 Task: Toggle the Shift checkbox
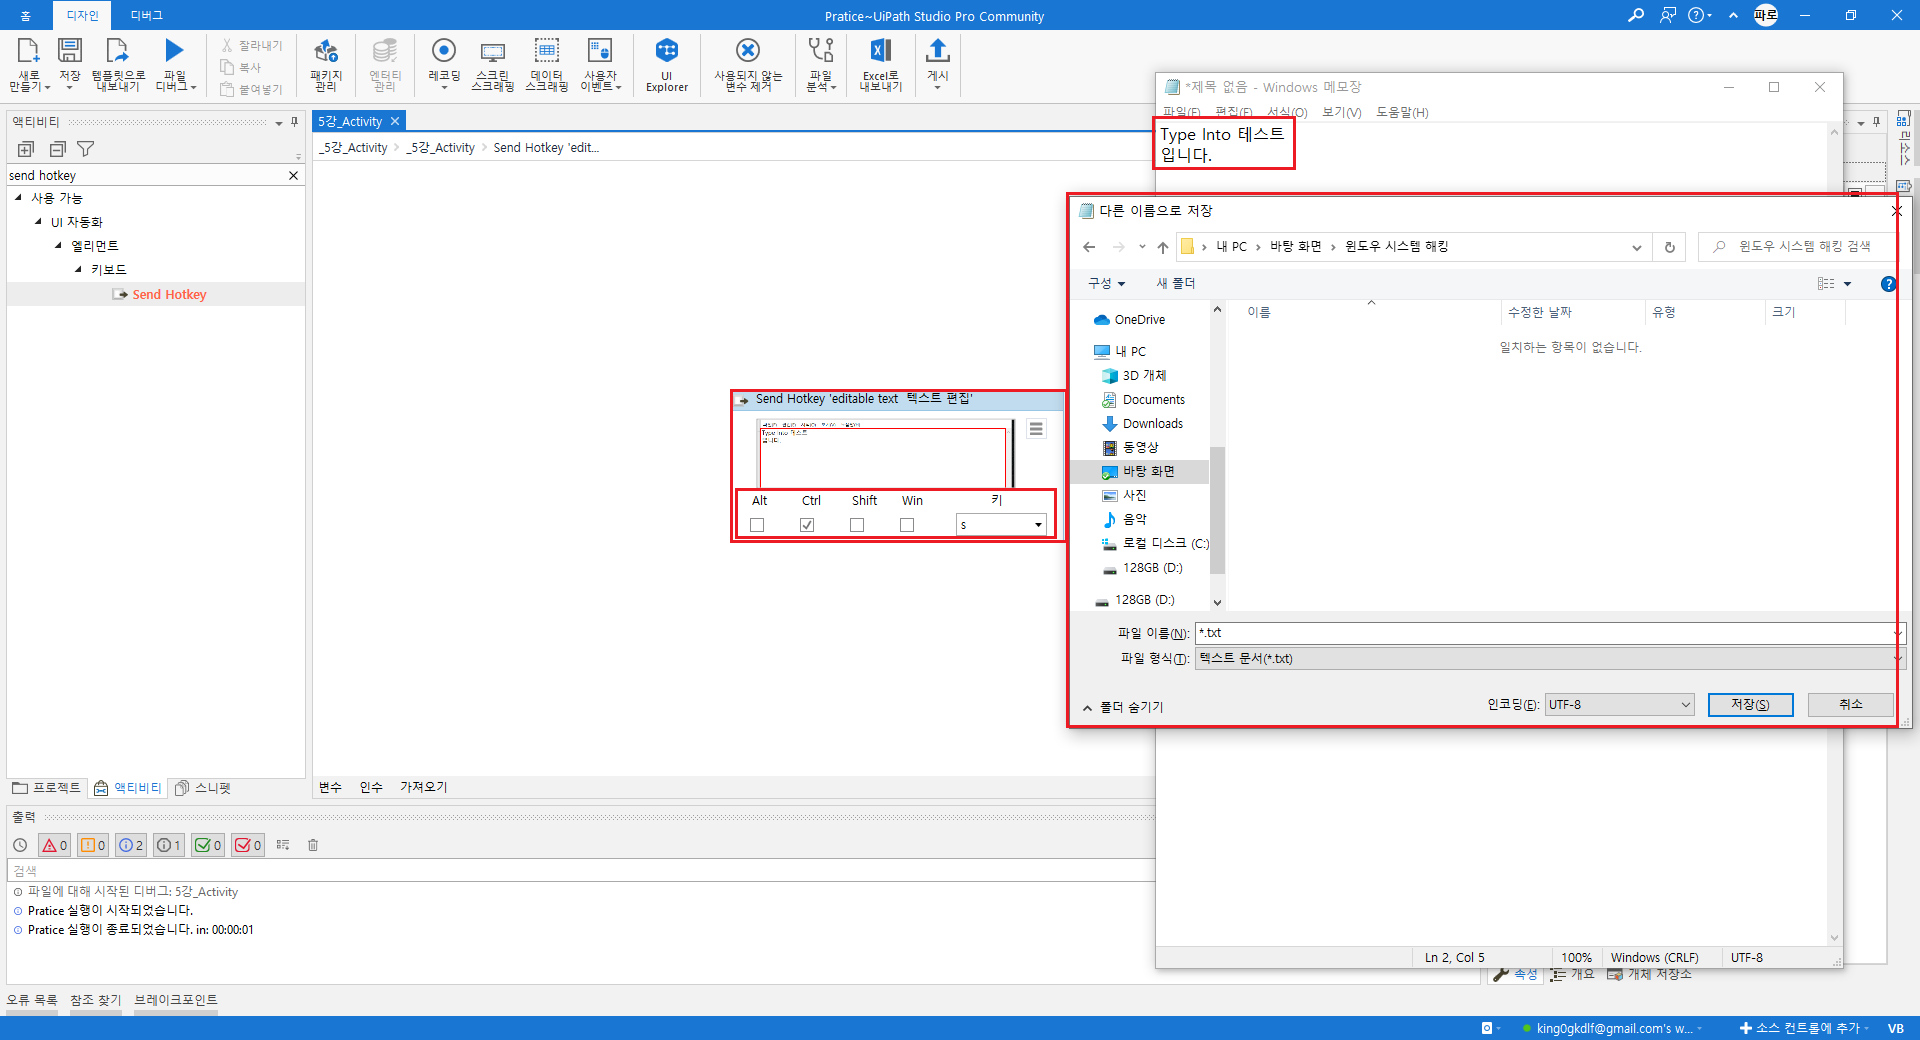(x=857, y=525)
